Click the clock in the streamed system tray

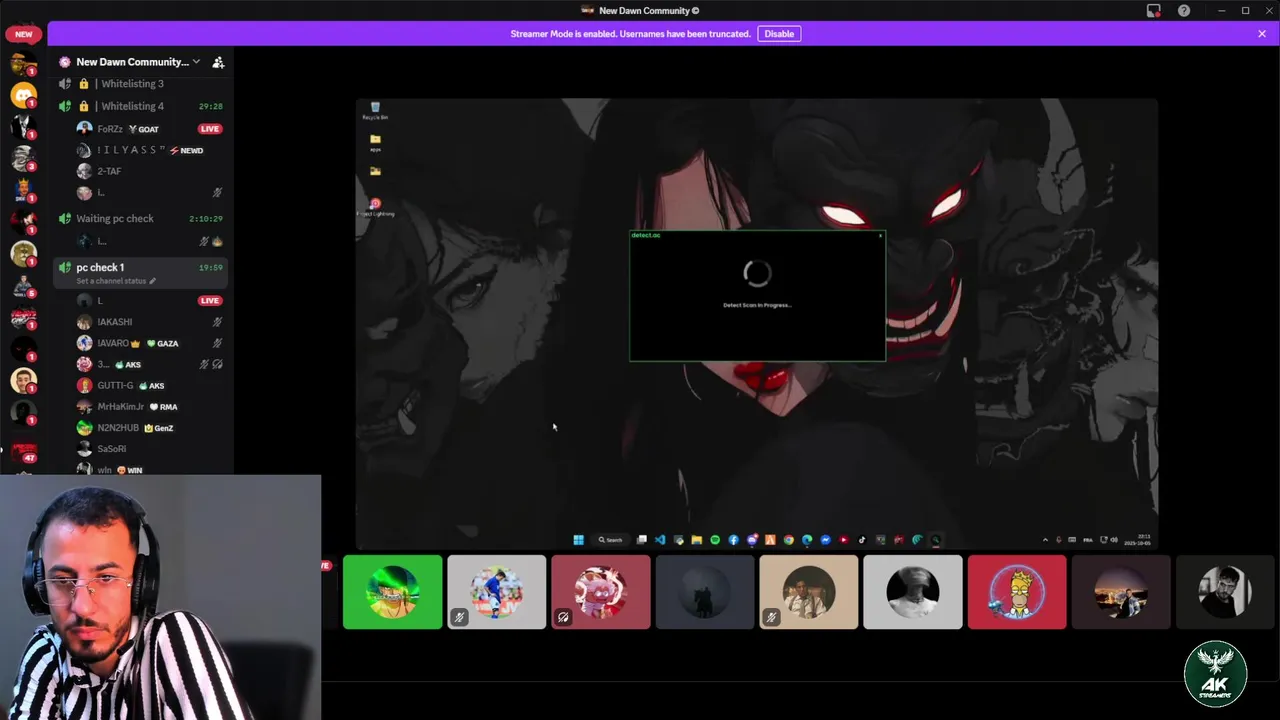coord(1138,540)
